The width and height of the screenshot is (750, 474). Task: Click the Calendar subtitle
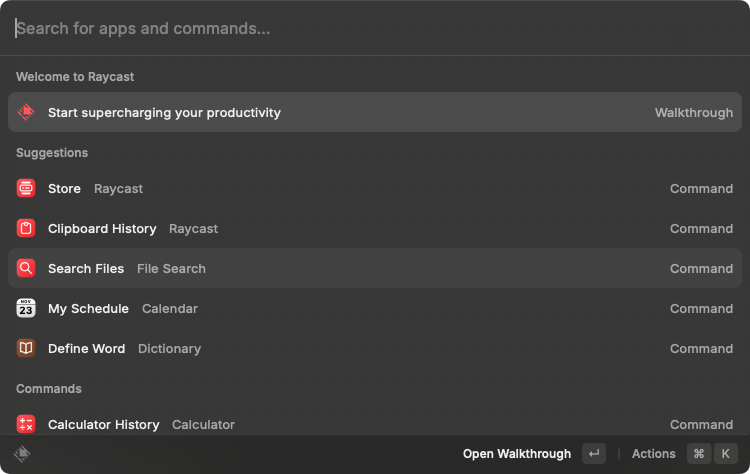coord(170,309)
